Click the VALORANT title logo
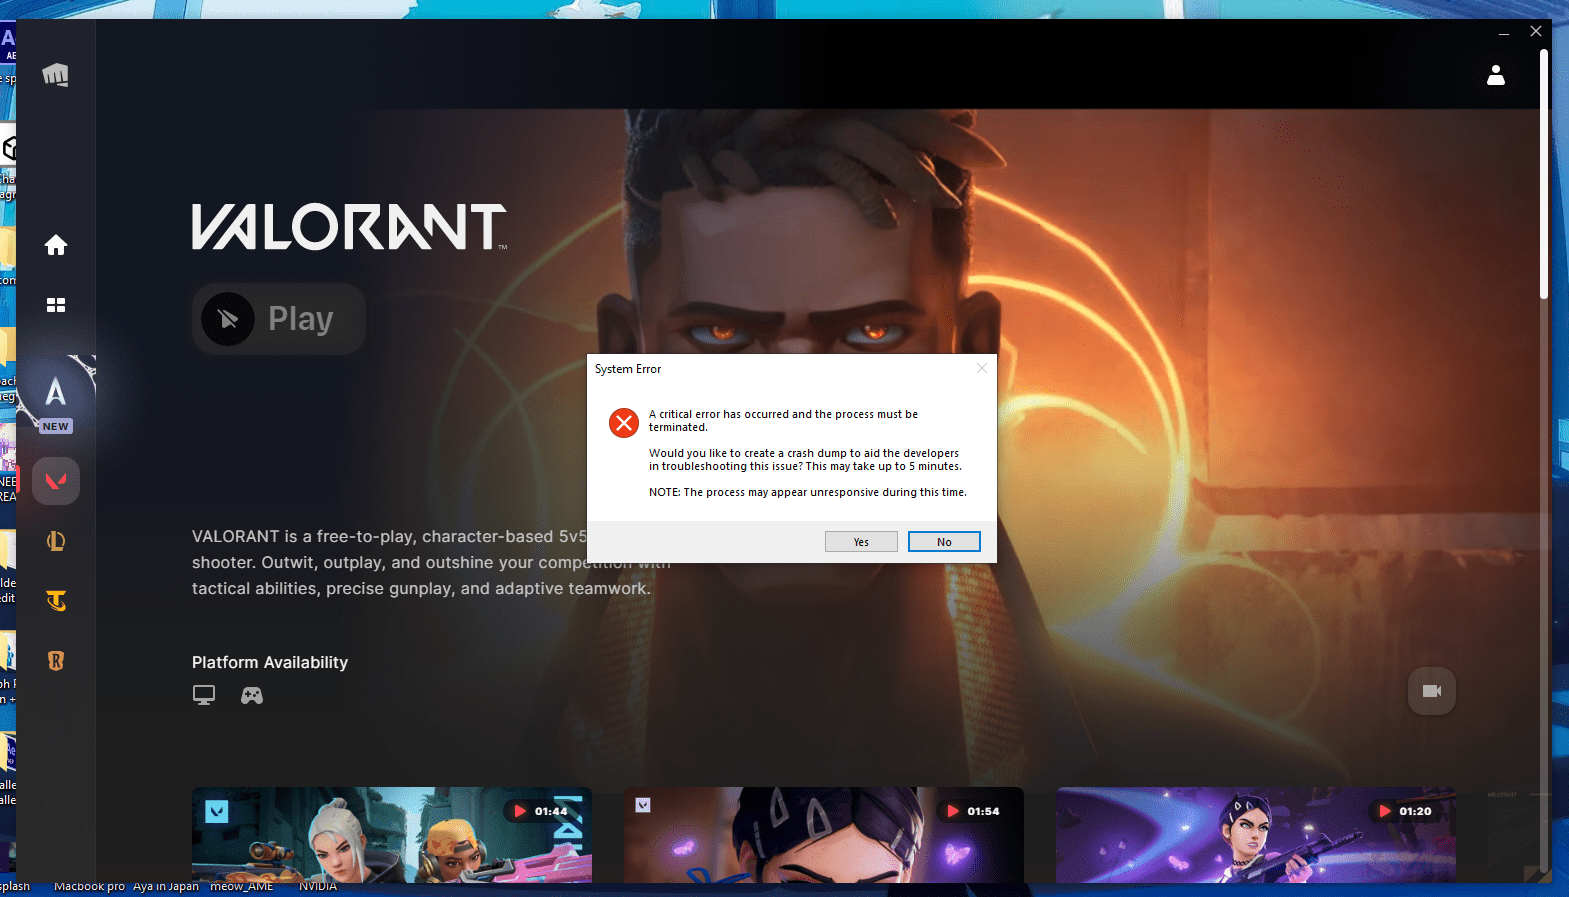This screenshot has width=1569, height=897. (x=349, y=227)
